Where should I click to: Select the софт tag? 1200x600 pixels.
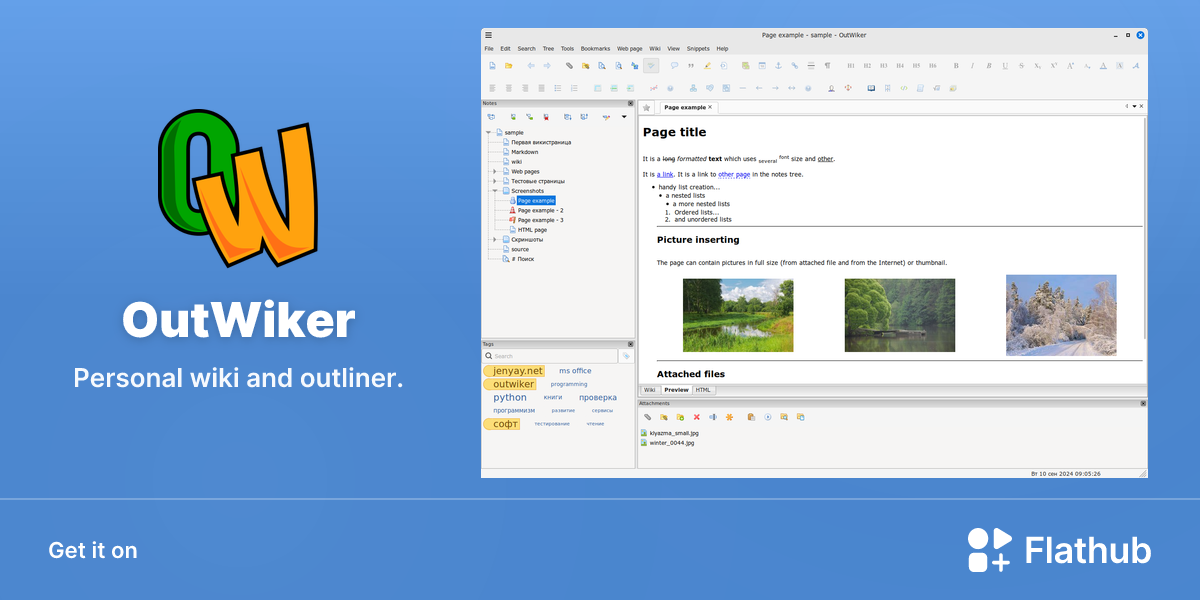click(x=502, y=424)
